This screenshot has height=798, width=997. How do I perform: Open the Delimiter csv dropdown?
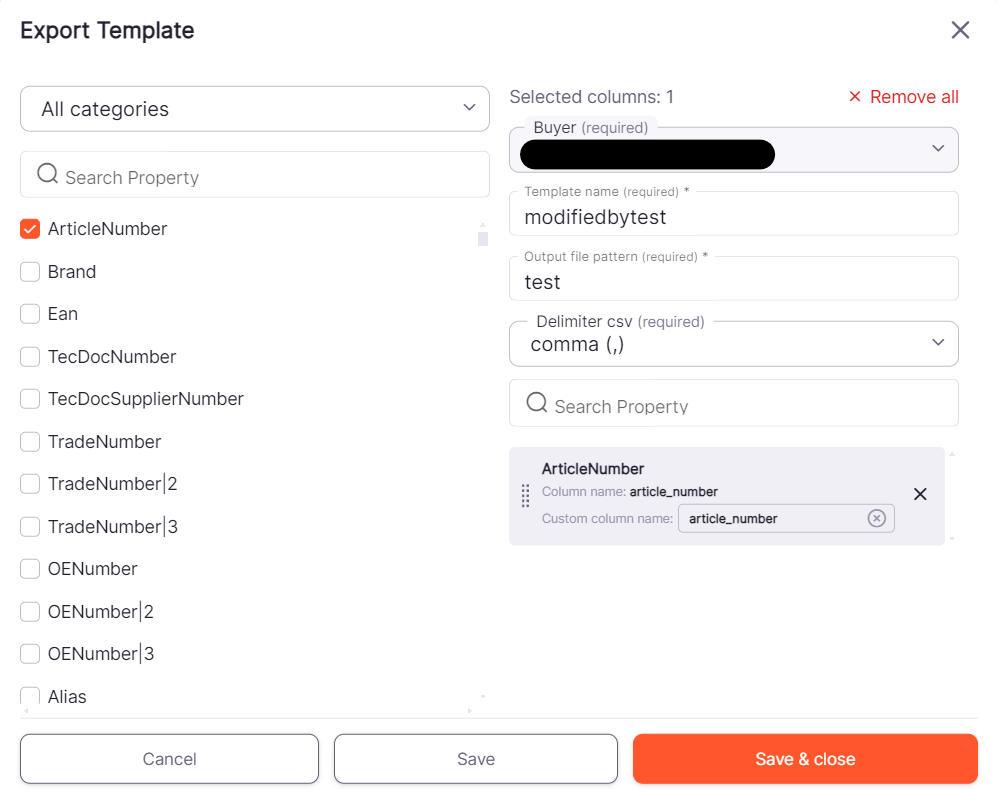click(733, 344)
